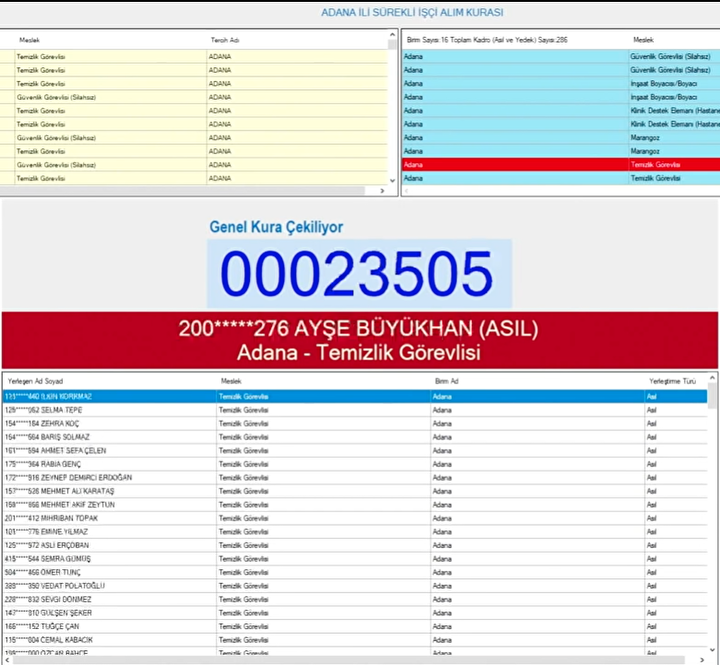Click the Genel Kura Çekiliyor label
Screen dimensions: 720x665
coord(276,227)
